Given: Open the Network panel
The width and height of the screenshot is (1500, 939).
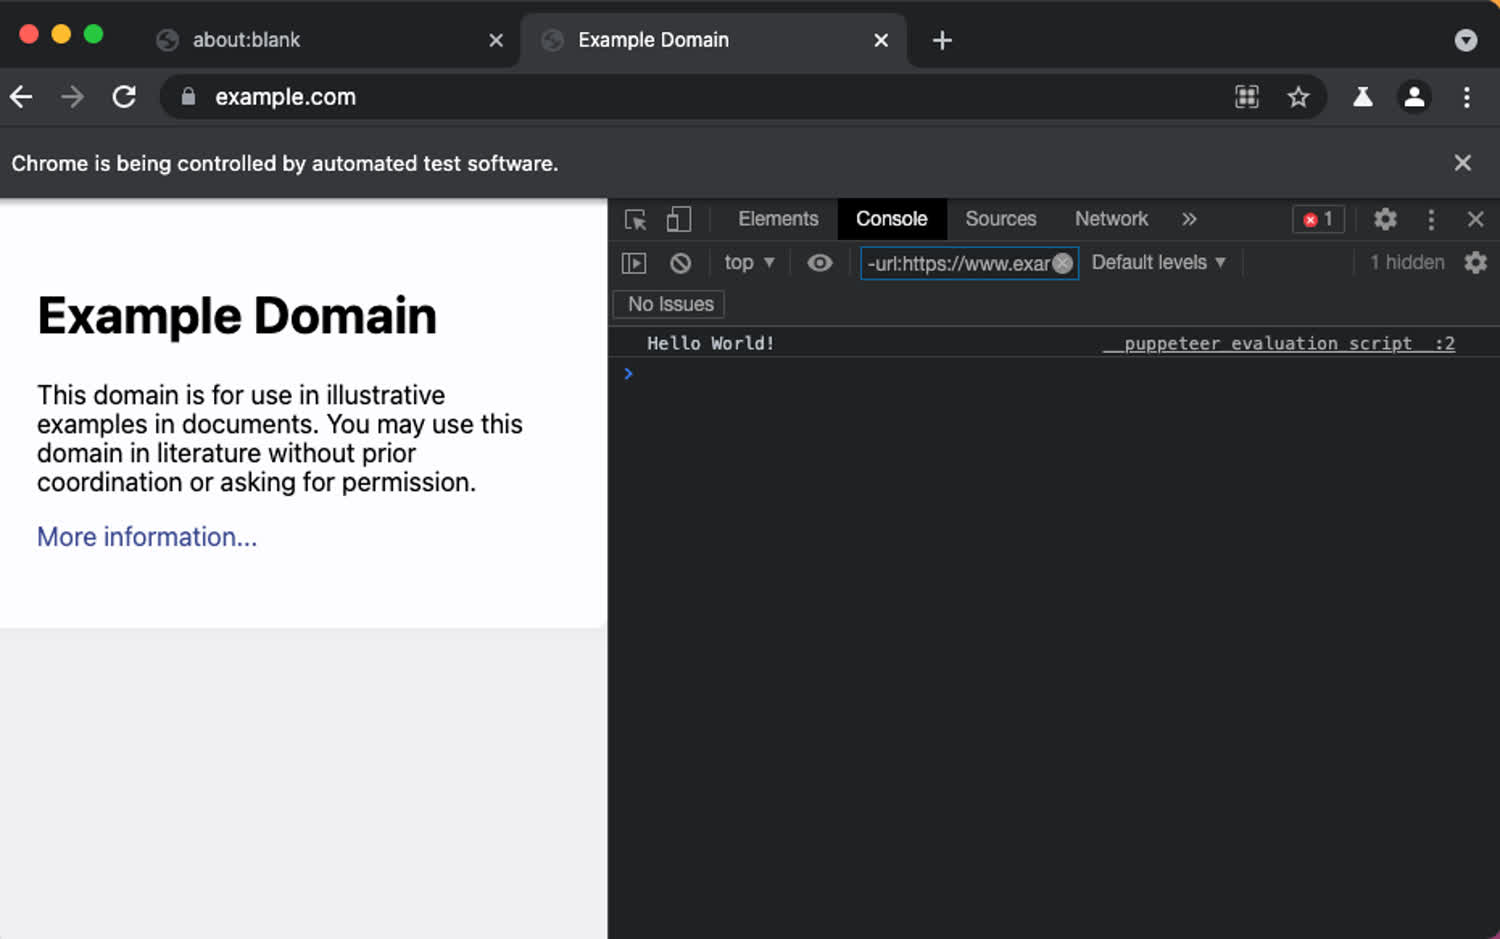Looking at the screenshot, I should point(1111,219).
